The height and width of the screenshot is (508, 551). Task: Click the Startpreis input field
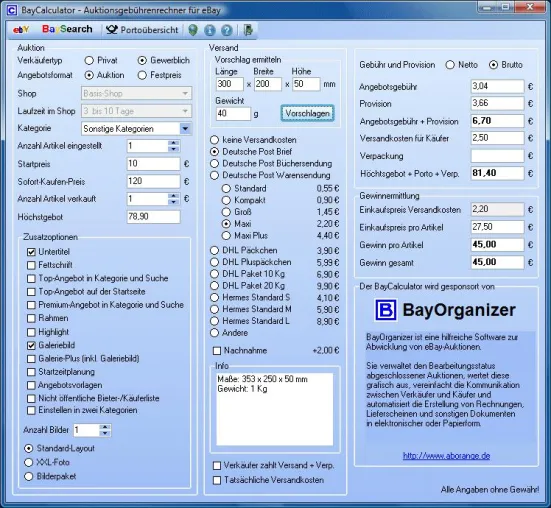154,164
